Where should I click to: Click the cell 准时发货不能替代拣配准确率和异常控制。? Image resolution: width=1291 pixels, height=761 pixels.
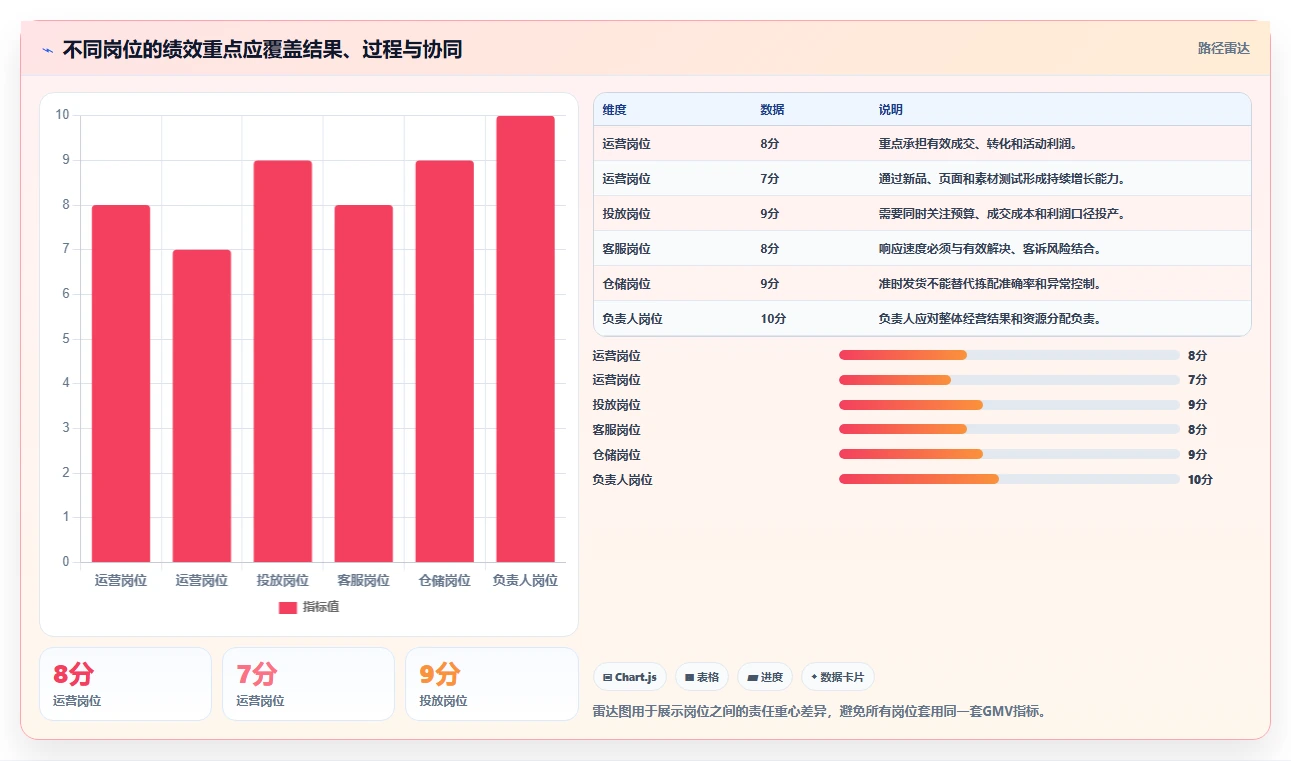point(989,284)
